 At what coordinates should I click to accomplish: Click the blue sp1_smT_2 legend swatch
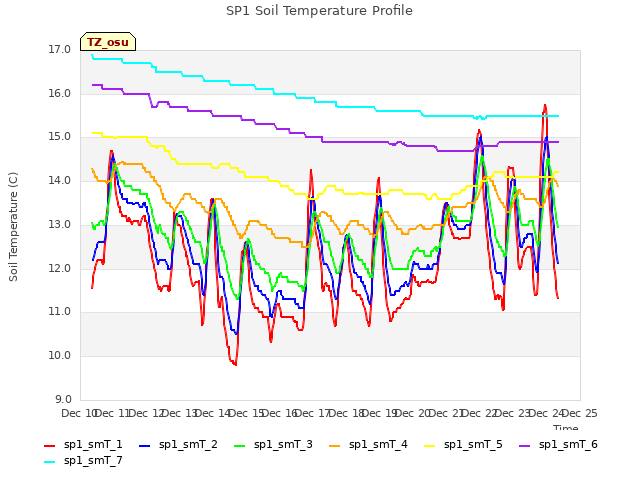point(144,446)
